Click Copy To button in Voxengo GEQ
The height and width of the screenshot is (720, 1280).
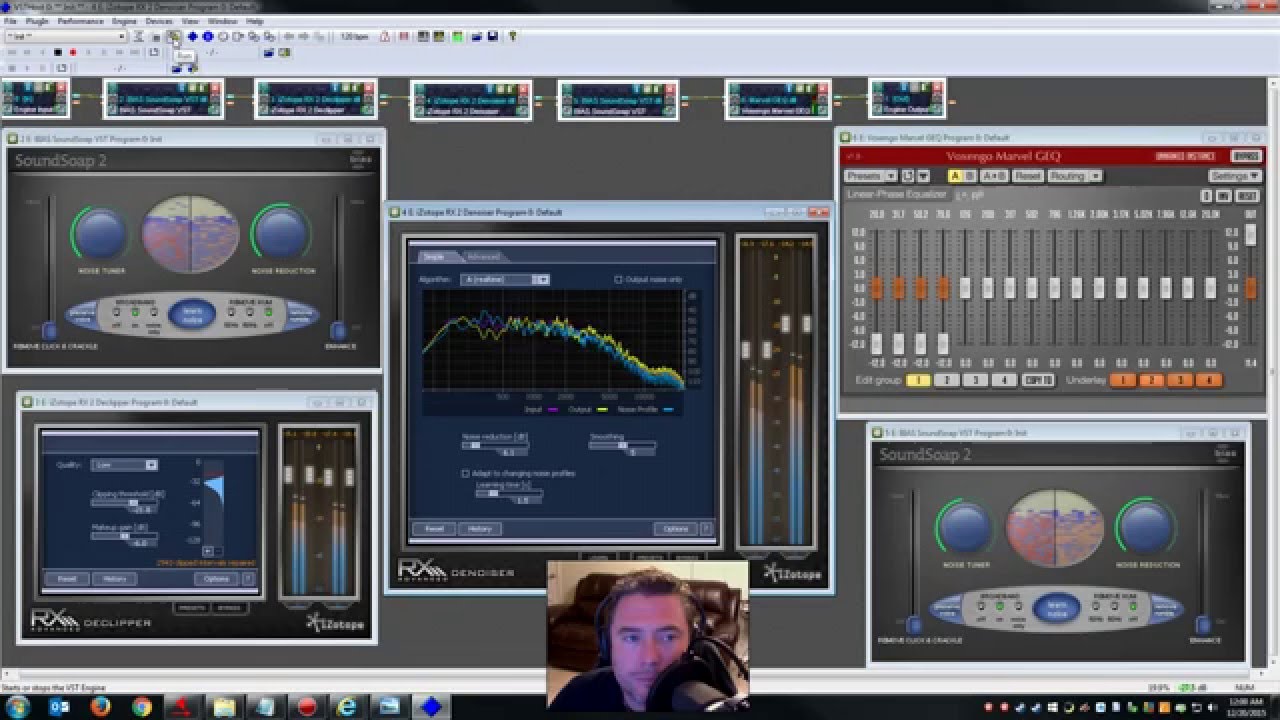pos(1038,380)
